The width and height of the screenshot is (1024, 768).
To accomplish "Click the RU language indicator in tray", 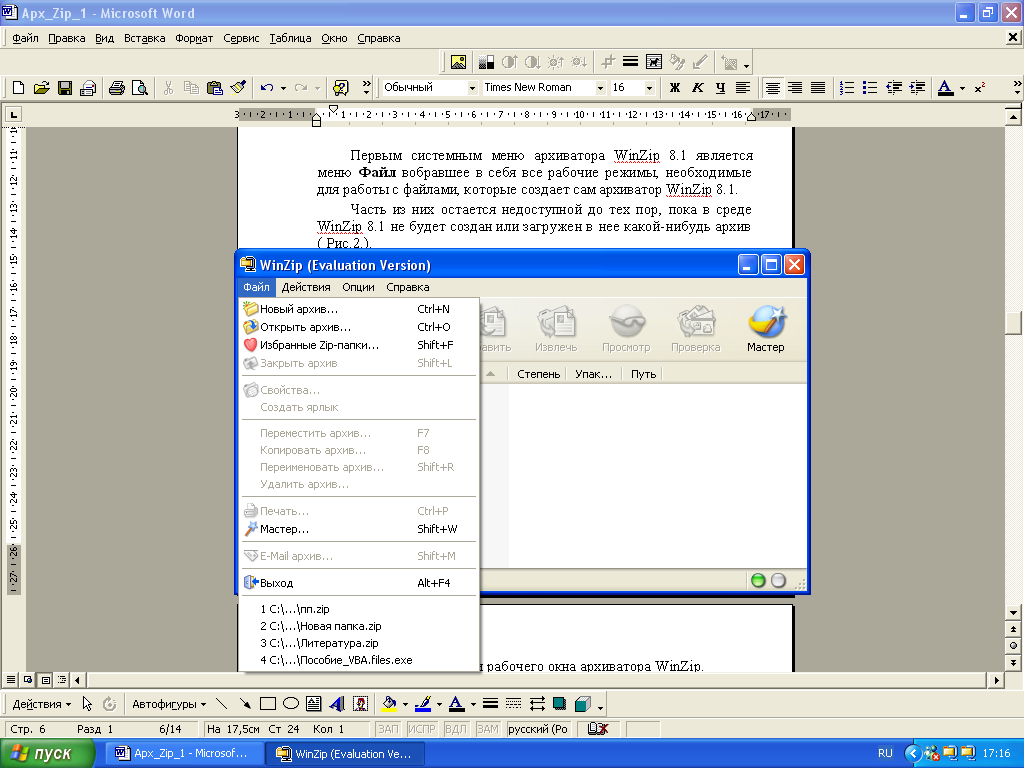I will pyautogui.click(x=885, y=754).
